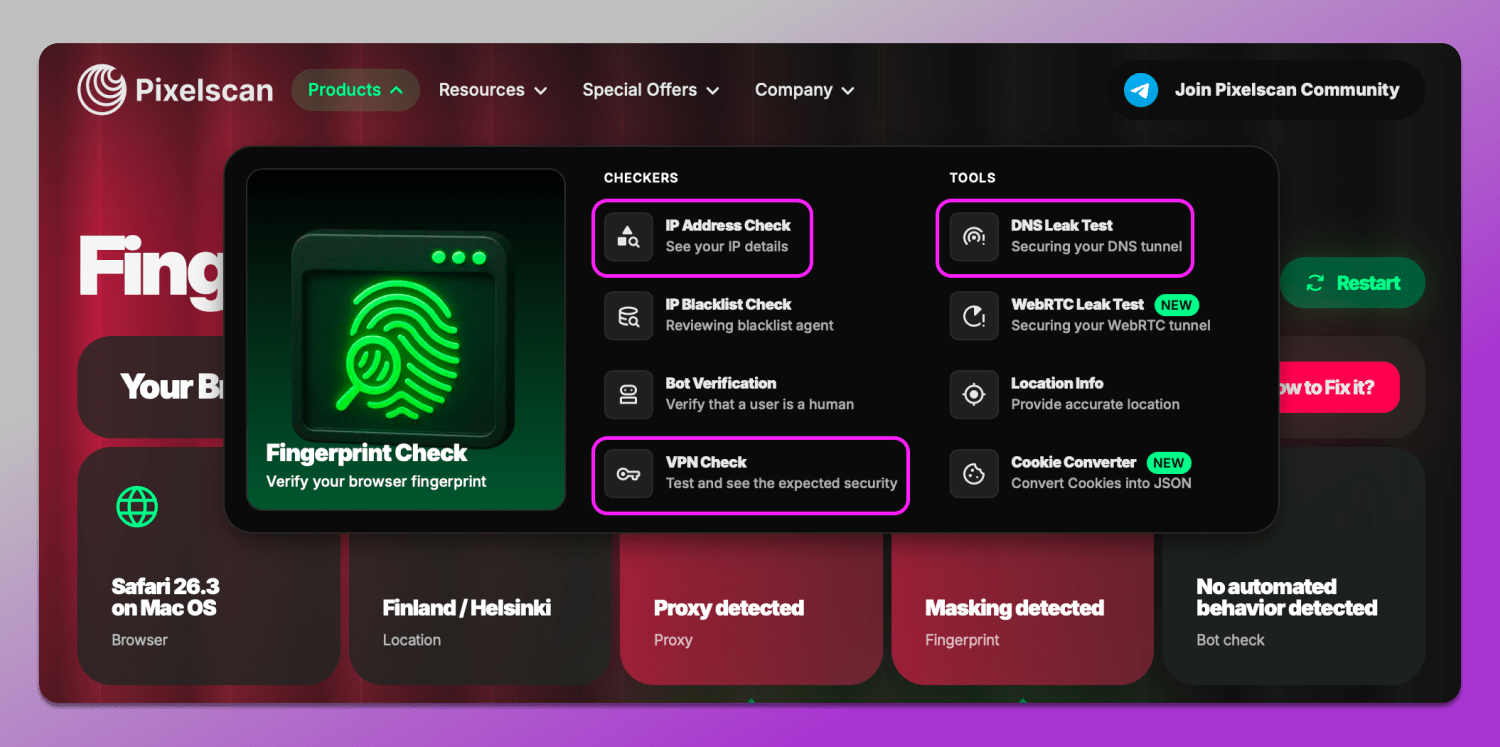Click the IP Blacklist Check database icon
This screenshot has height=747, width=1500.
[x=628, y=316]
